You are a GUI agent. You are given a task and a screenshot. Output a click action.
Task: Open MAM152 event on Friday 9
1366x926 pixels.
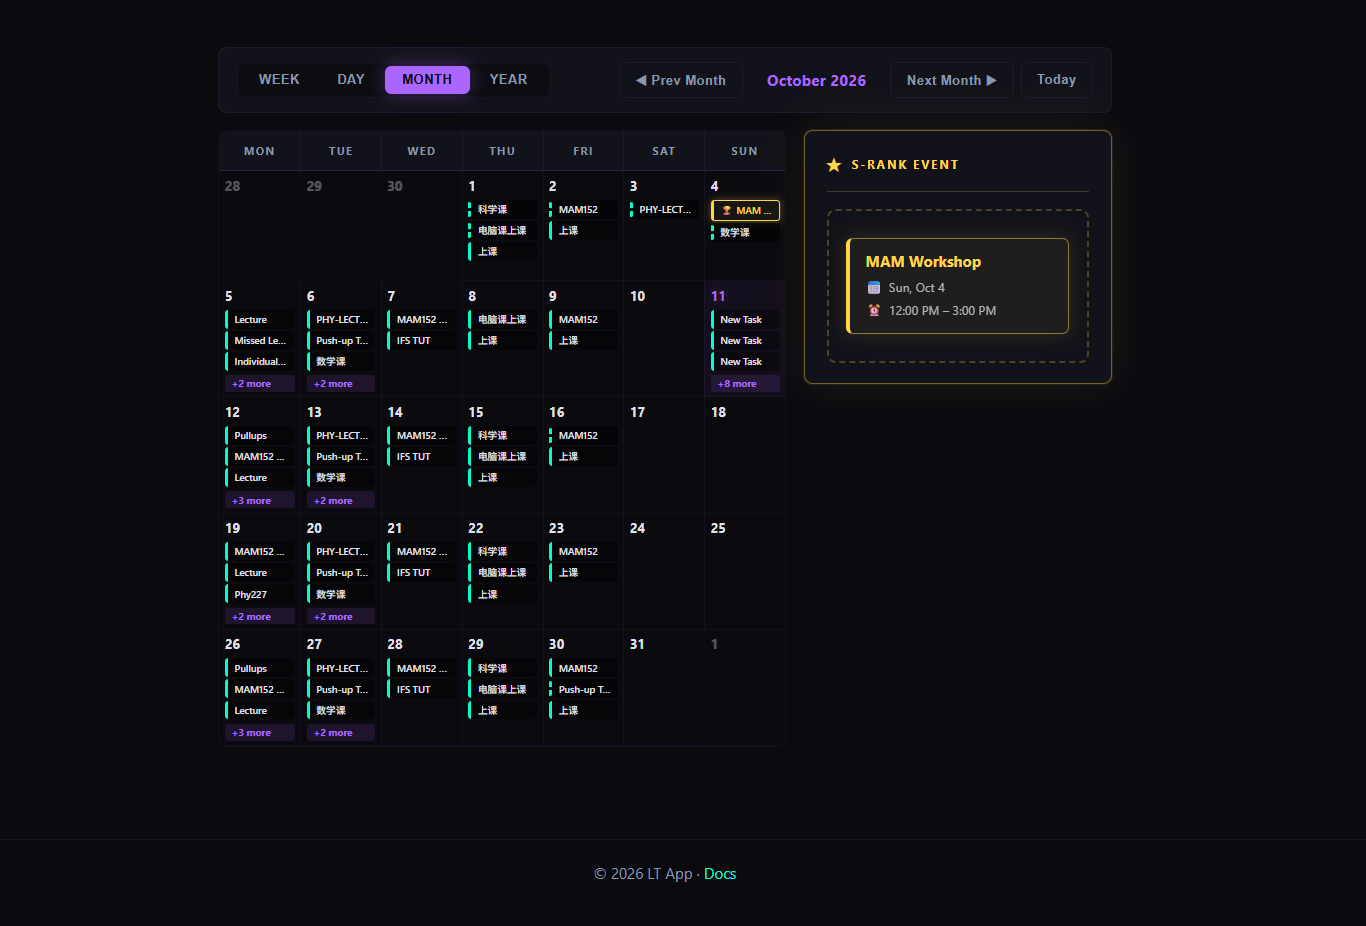[583, 320]
